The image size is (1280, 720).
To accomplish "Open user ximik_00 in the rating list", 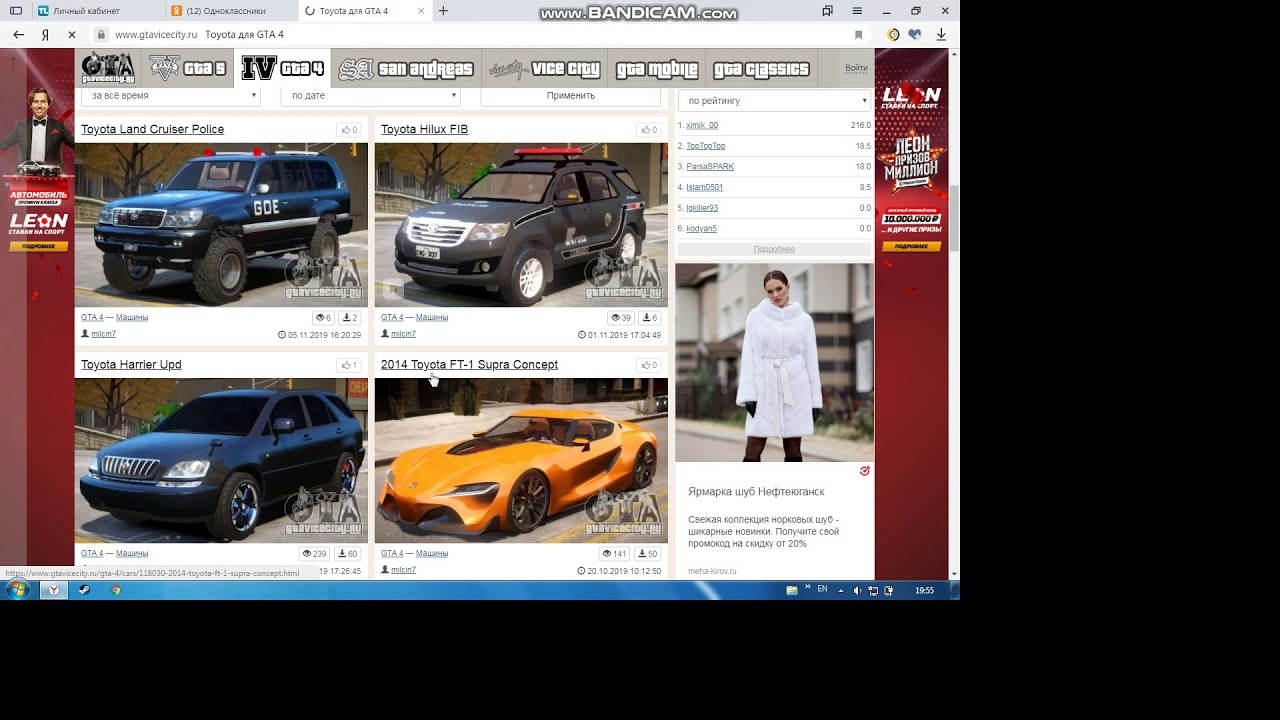I will (x=702, y=126).
